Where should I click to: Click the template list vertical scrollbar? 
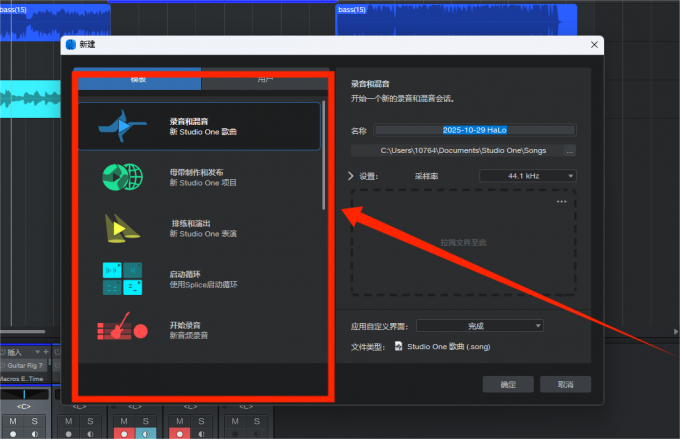click(324, 156)
